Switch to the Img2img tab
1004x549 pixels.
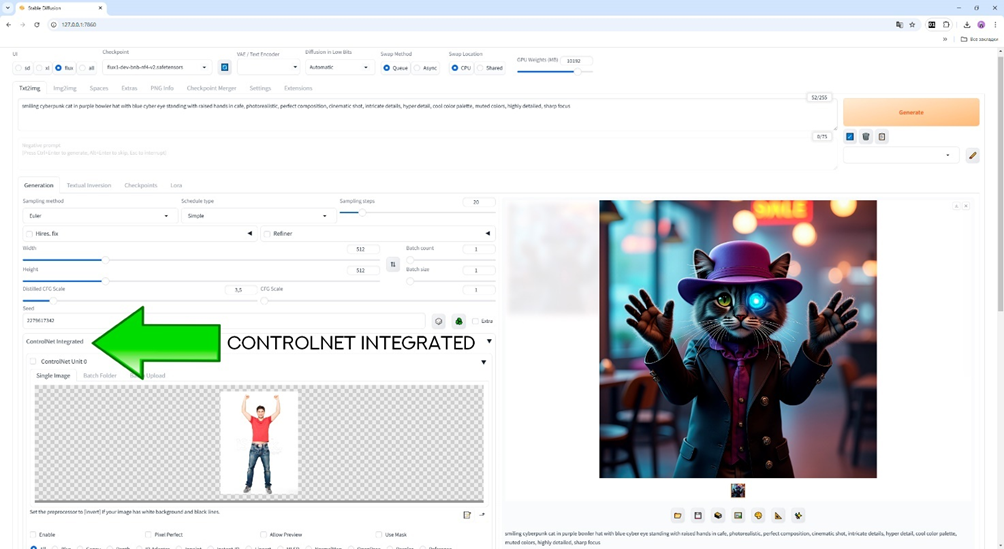tap(64, 88)
